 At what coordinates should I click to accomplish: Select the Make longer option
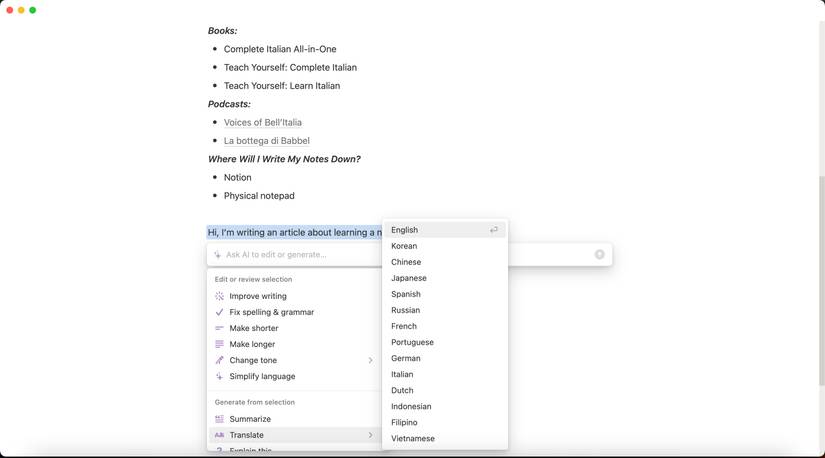tap(295, 344)
